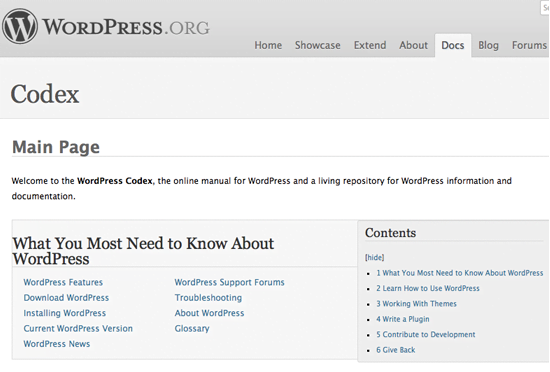
Task: Visit the Forums navigation item
Action: tap(529, 45)
